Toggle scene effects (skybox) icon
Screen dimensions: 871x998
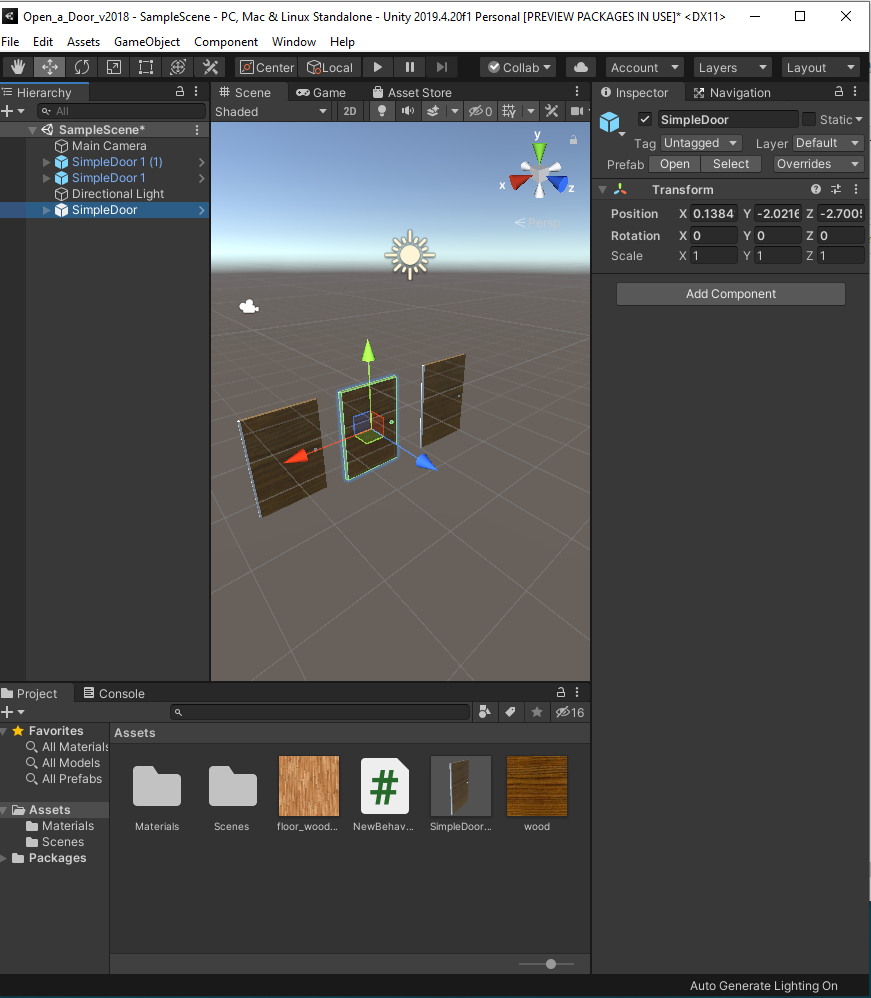433,111
